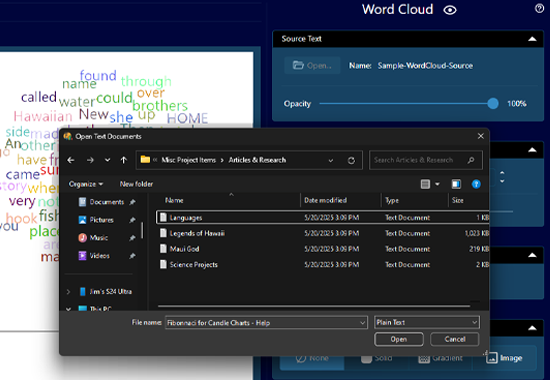Viewport: 550px width, 380px height.
Task: Select the Image background option
Action: click(x=504, y=358)
